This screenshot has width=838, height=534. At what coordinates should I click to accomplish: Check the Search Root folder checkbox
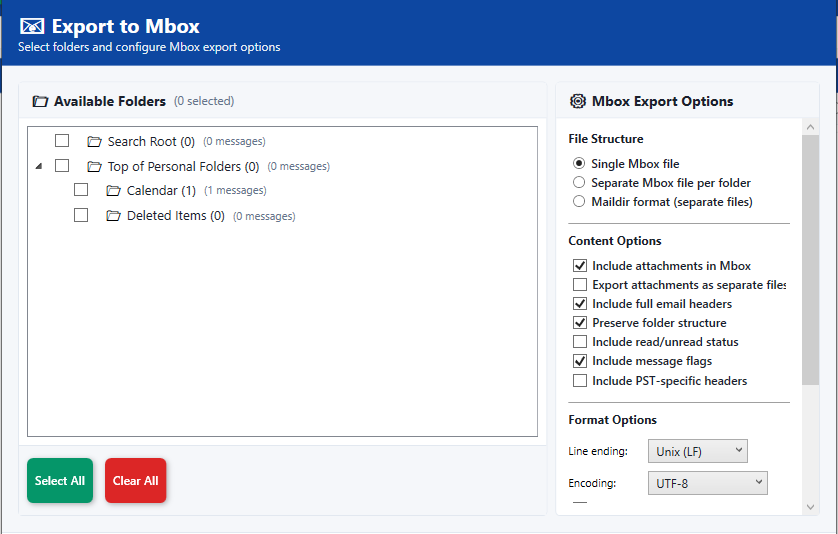click(62, 141)
